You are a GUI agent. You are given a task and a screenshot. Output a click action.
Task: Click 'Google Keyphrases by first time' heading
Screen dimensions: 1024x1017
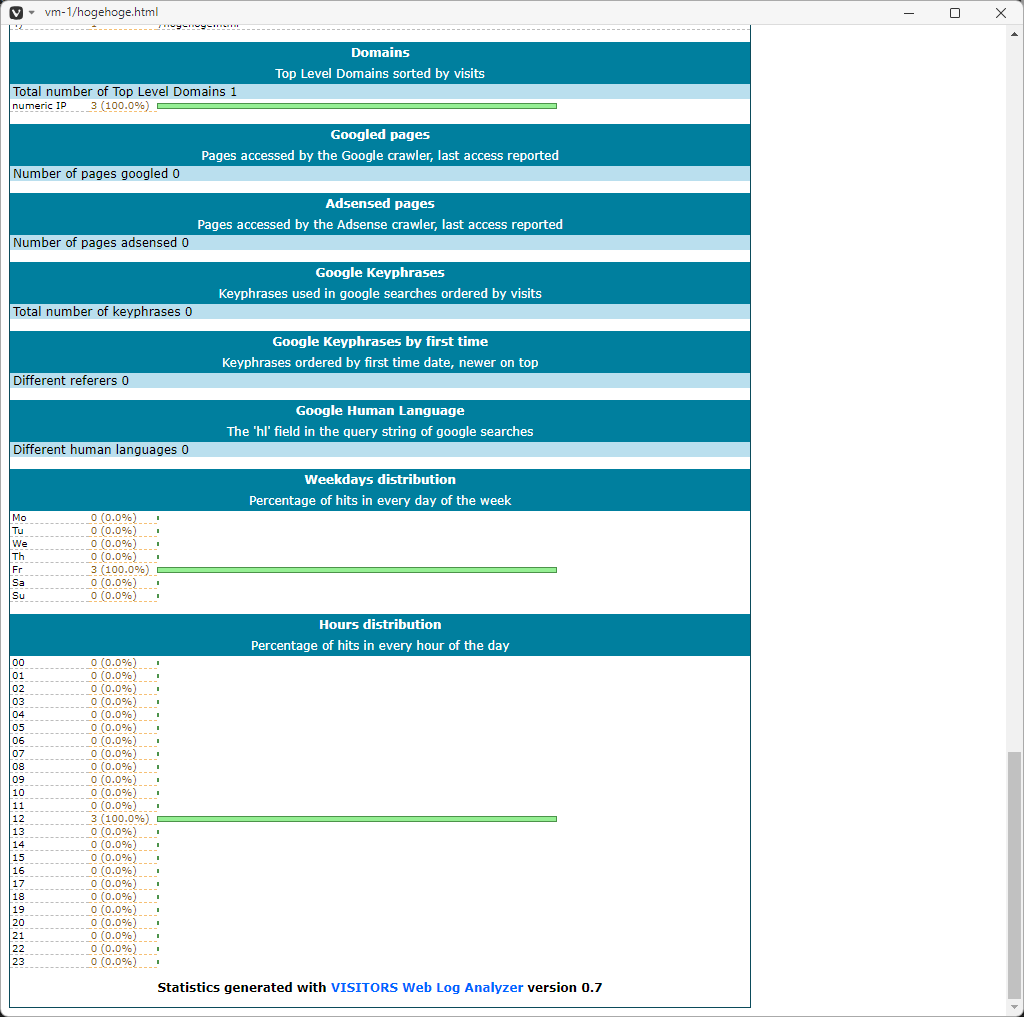coord(380,341)
